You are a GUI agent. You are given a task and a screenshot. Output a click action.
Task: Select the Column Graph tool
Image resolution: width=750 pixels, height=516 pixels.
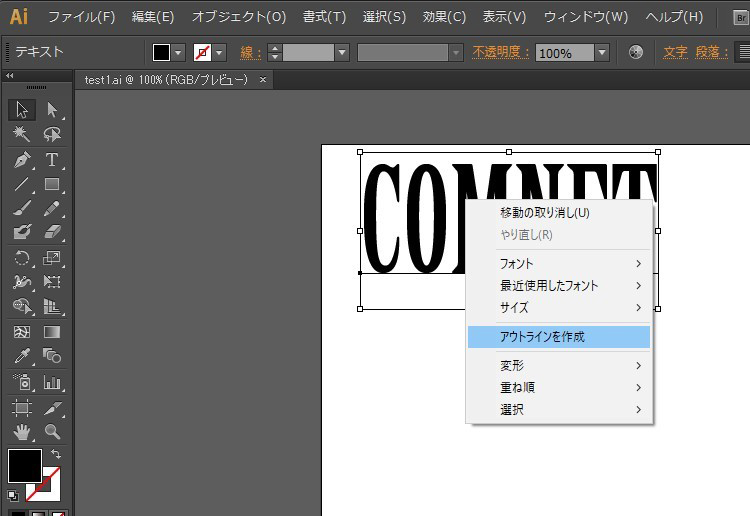tap(52, 382)
